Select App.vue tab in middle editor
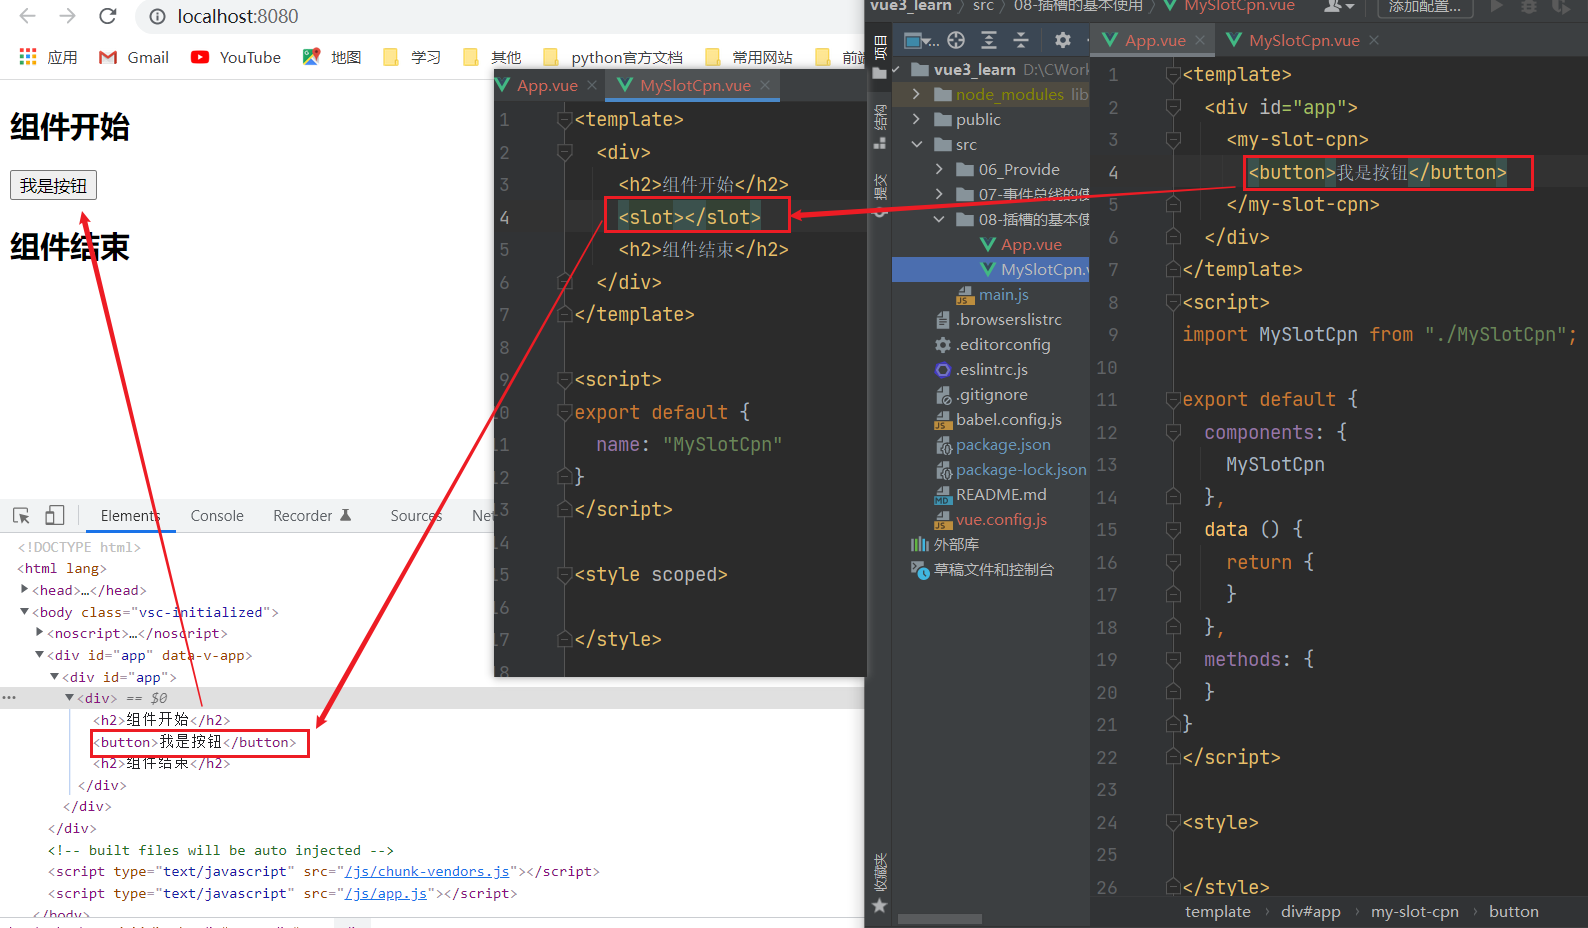 click(x=537, y=85)
